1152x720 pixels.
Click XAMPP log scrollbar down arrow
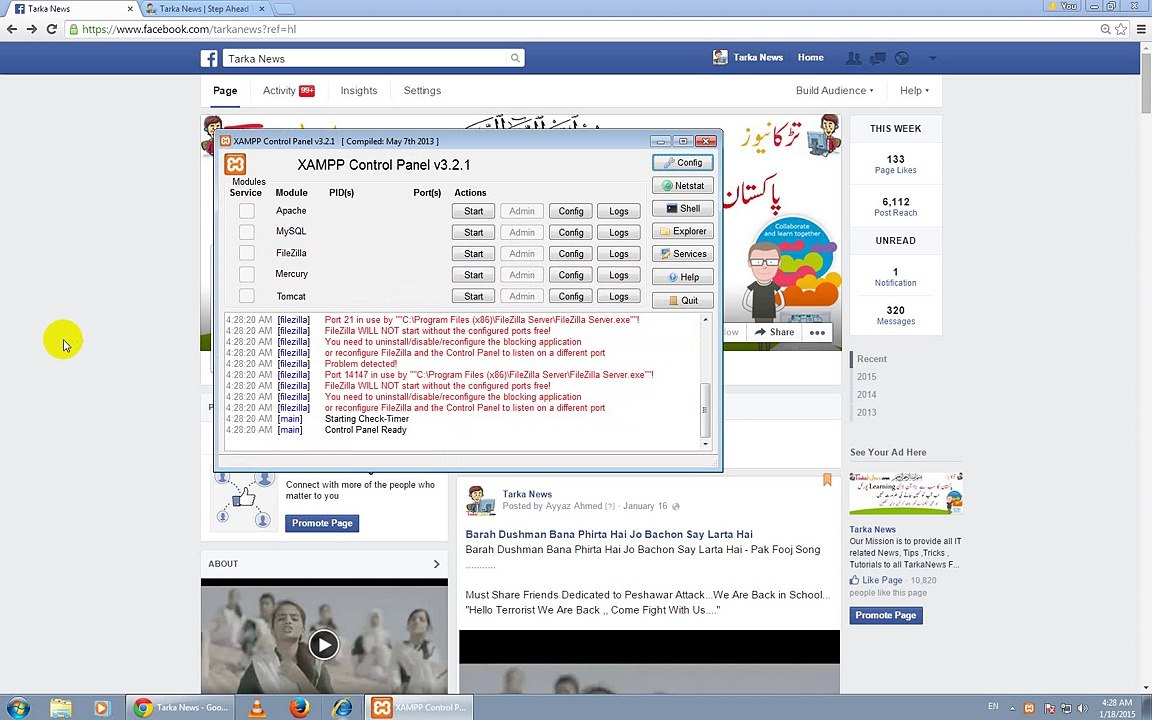[x=705, y=444]
